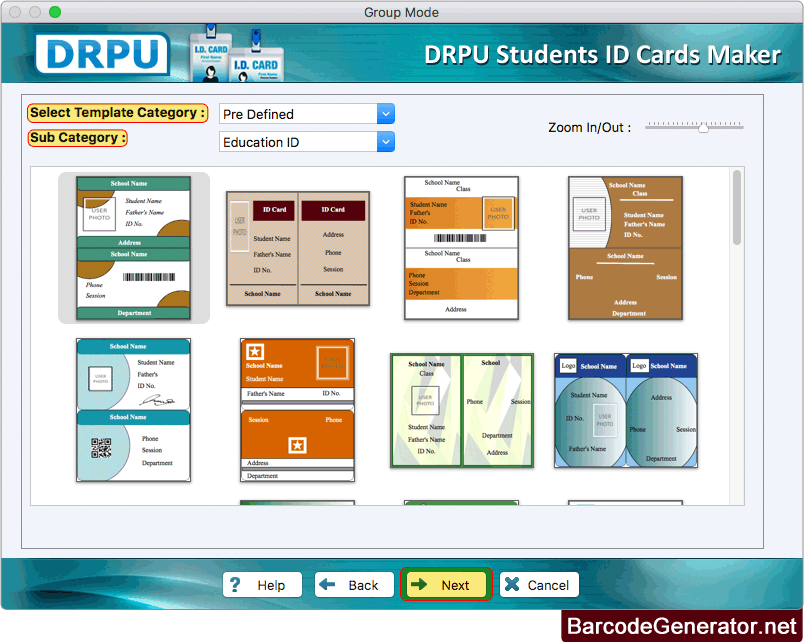The width and height of the screenshot is (804, 642).
Task: Click the Help button
Action: pos(262,585)
